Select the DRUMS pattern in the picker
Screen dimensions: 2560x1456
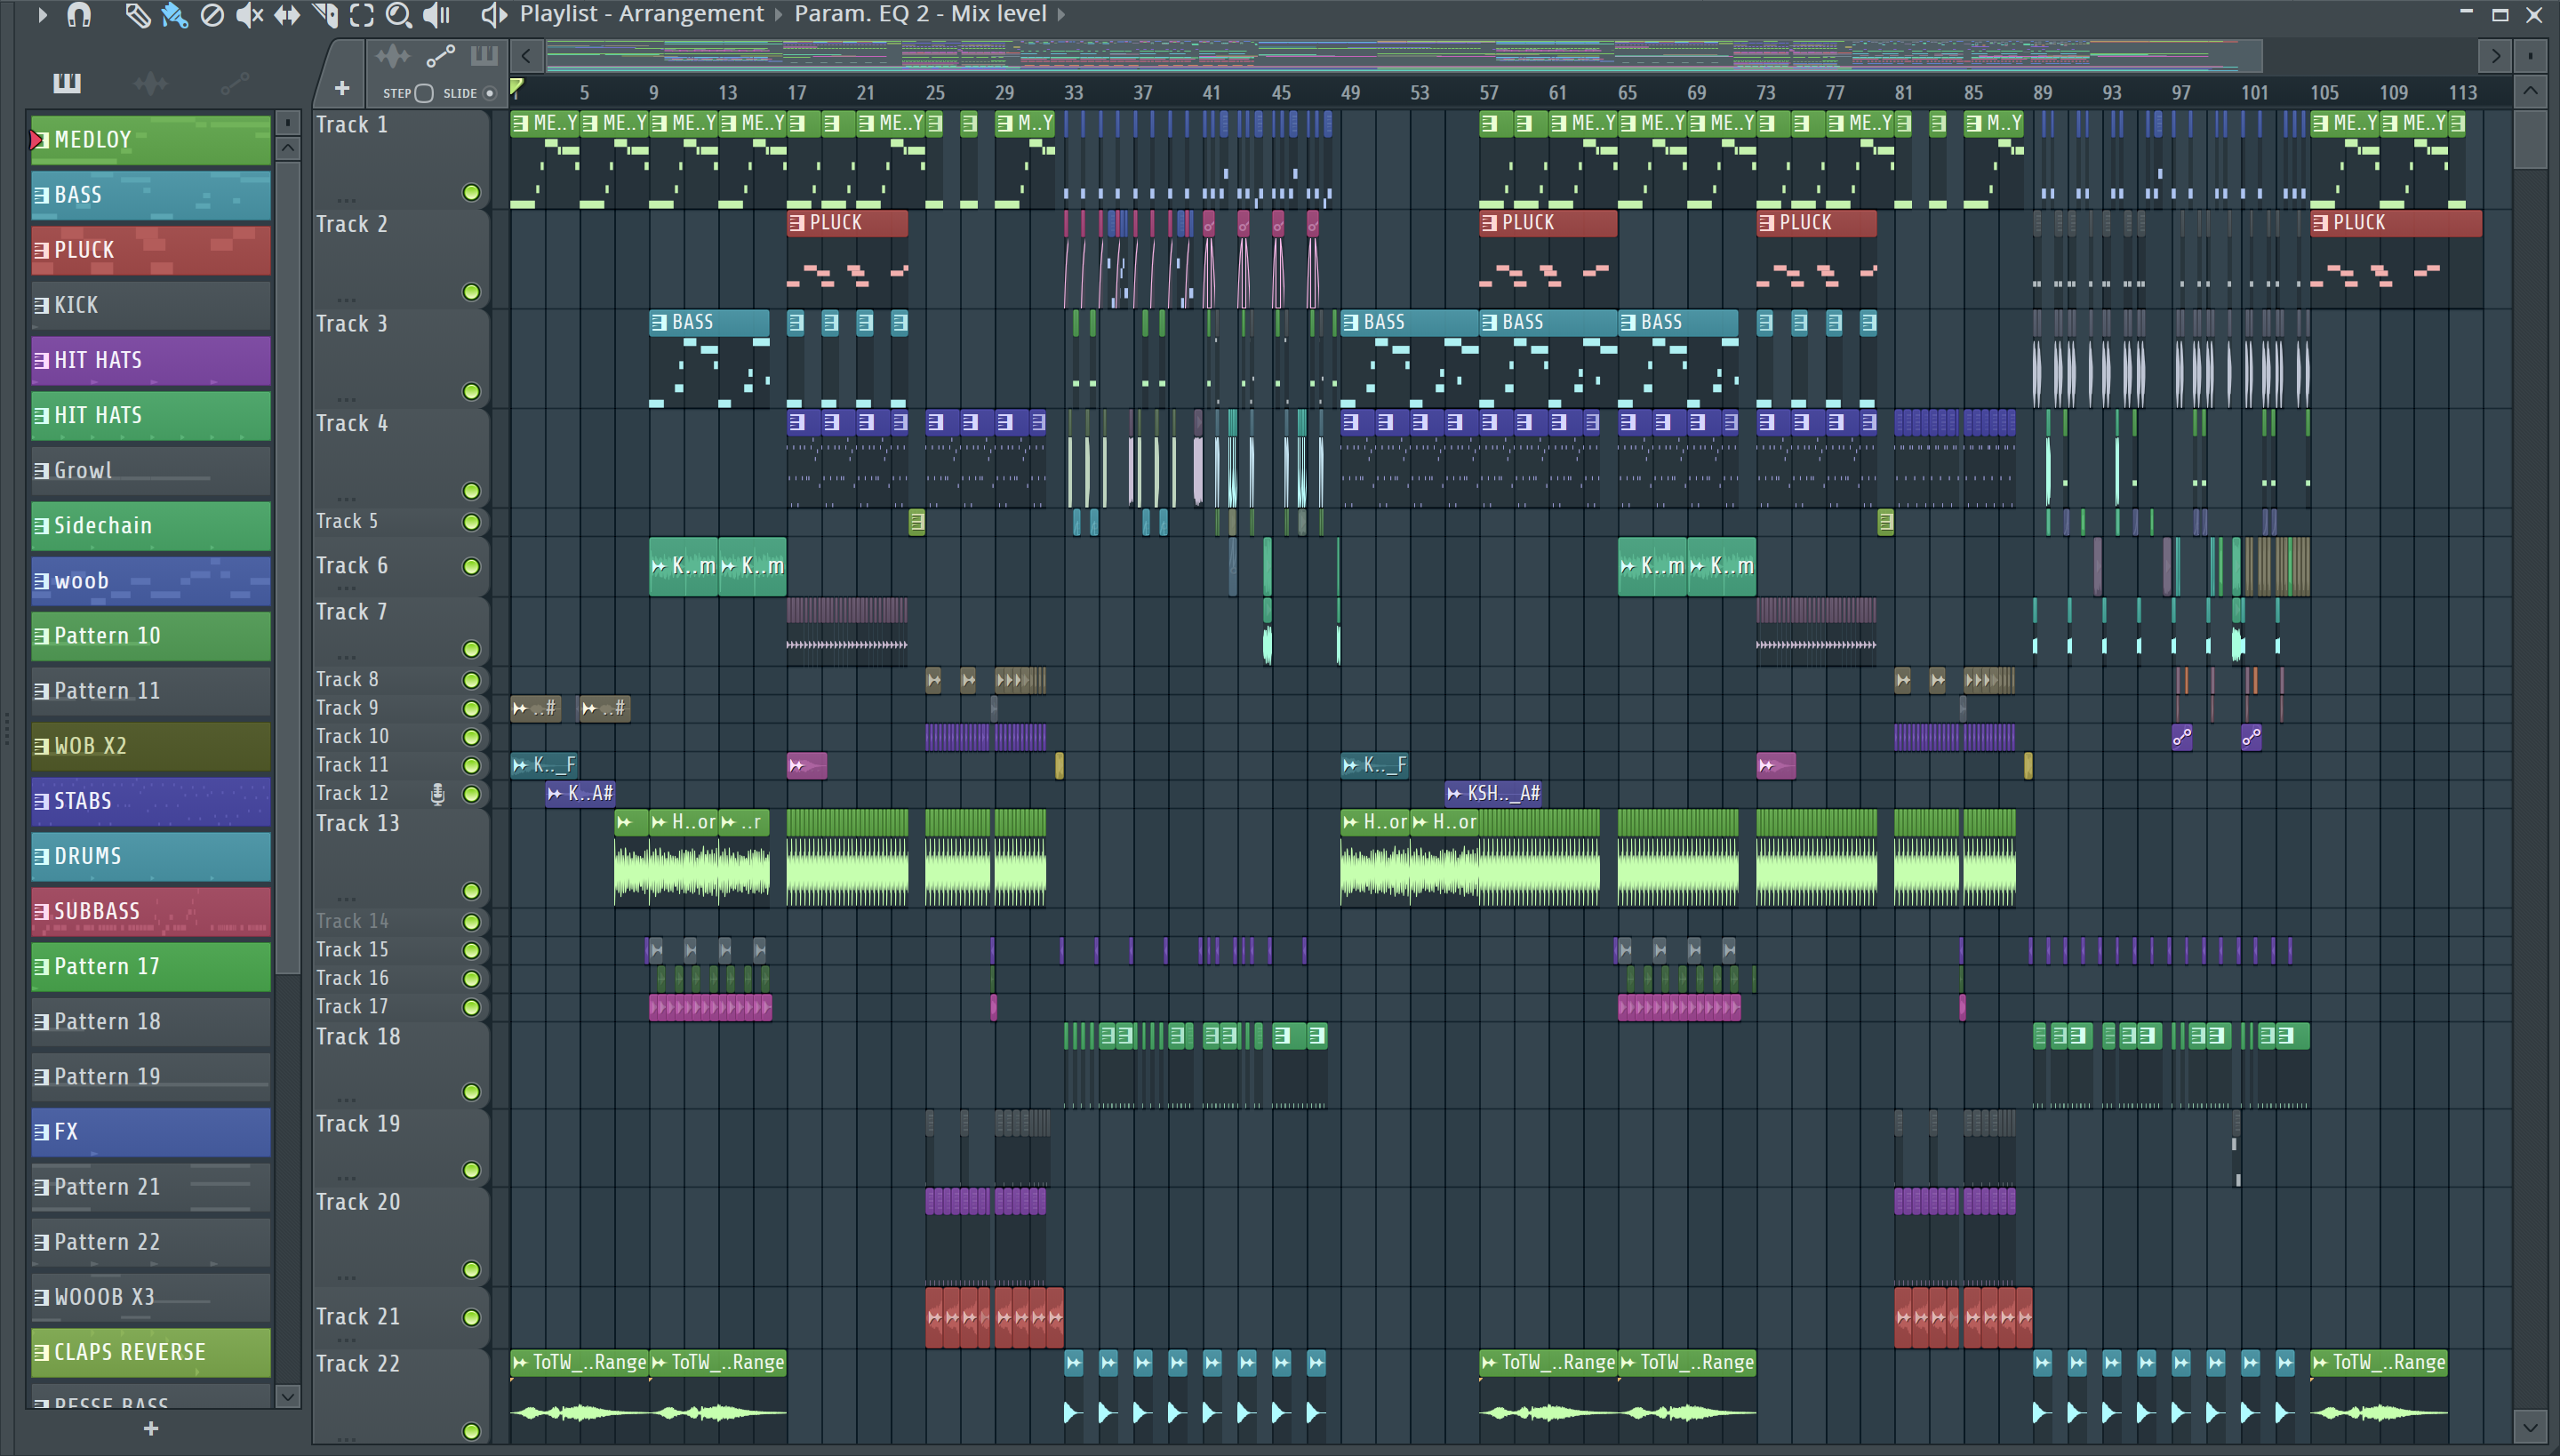tap(151, 856)
